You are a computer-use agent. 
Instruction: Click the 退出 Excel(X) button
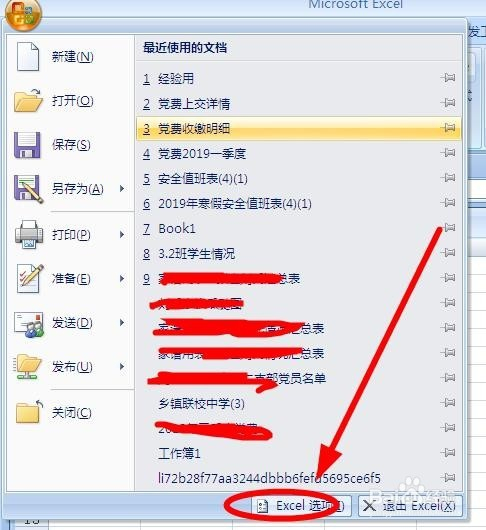pos(410,506)
